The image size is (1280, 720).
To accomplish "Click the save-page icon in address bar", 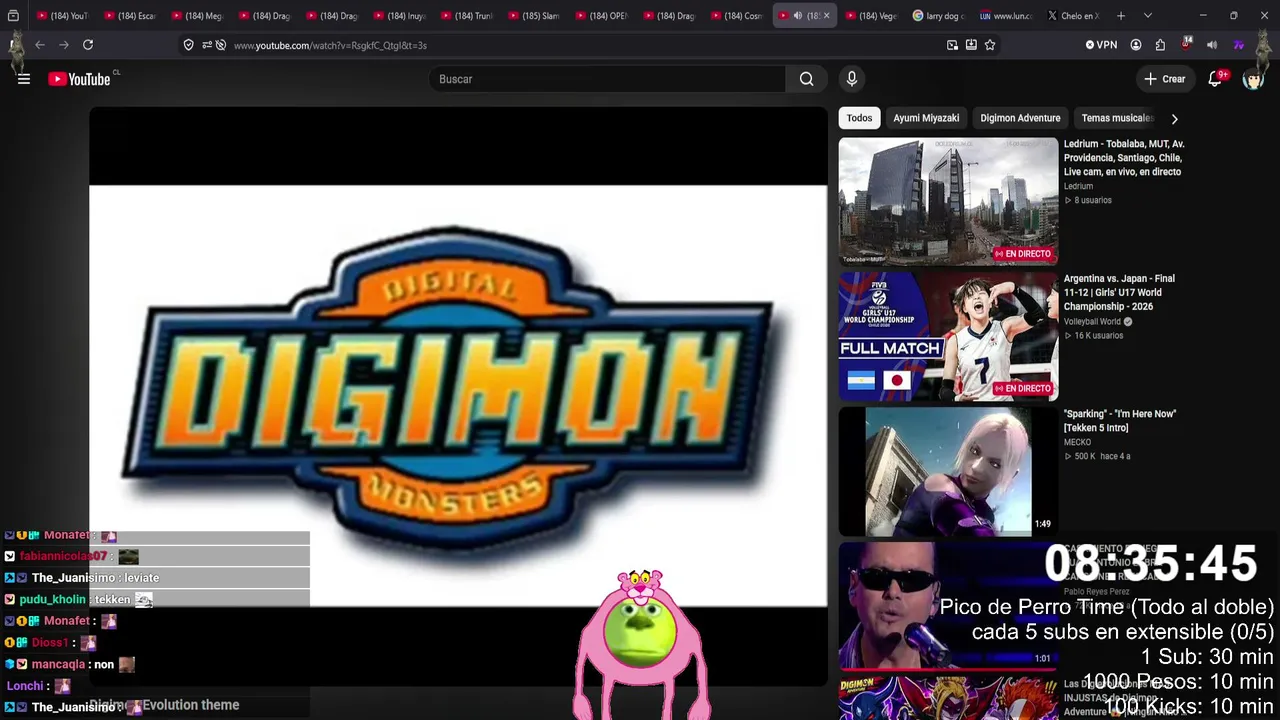I will click(971, 45).
